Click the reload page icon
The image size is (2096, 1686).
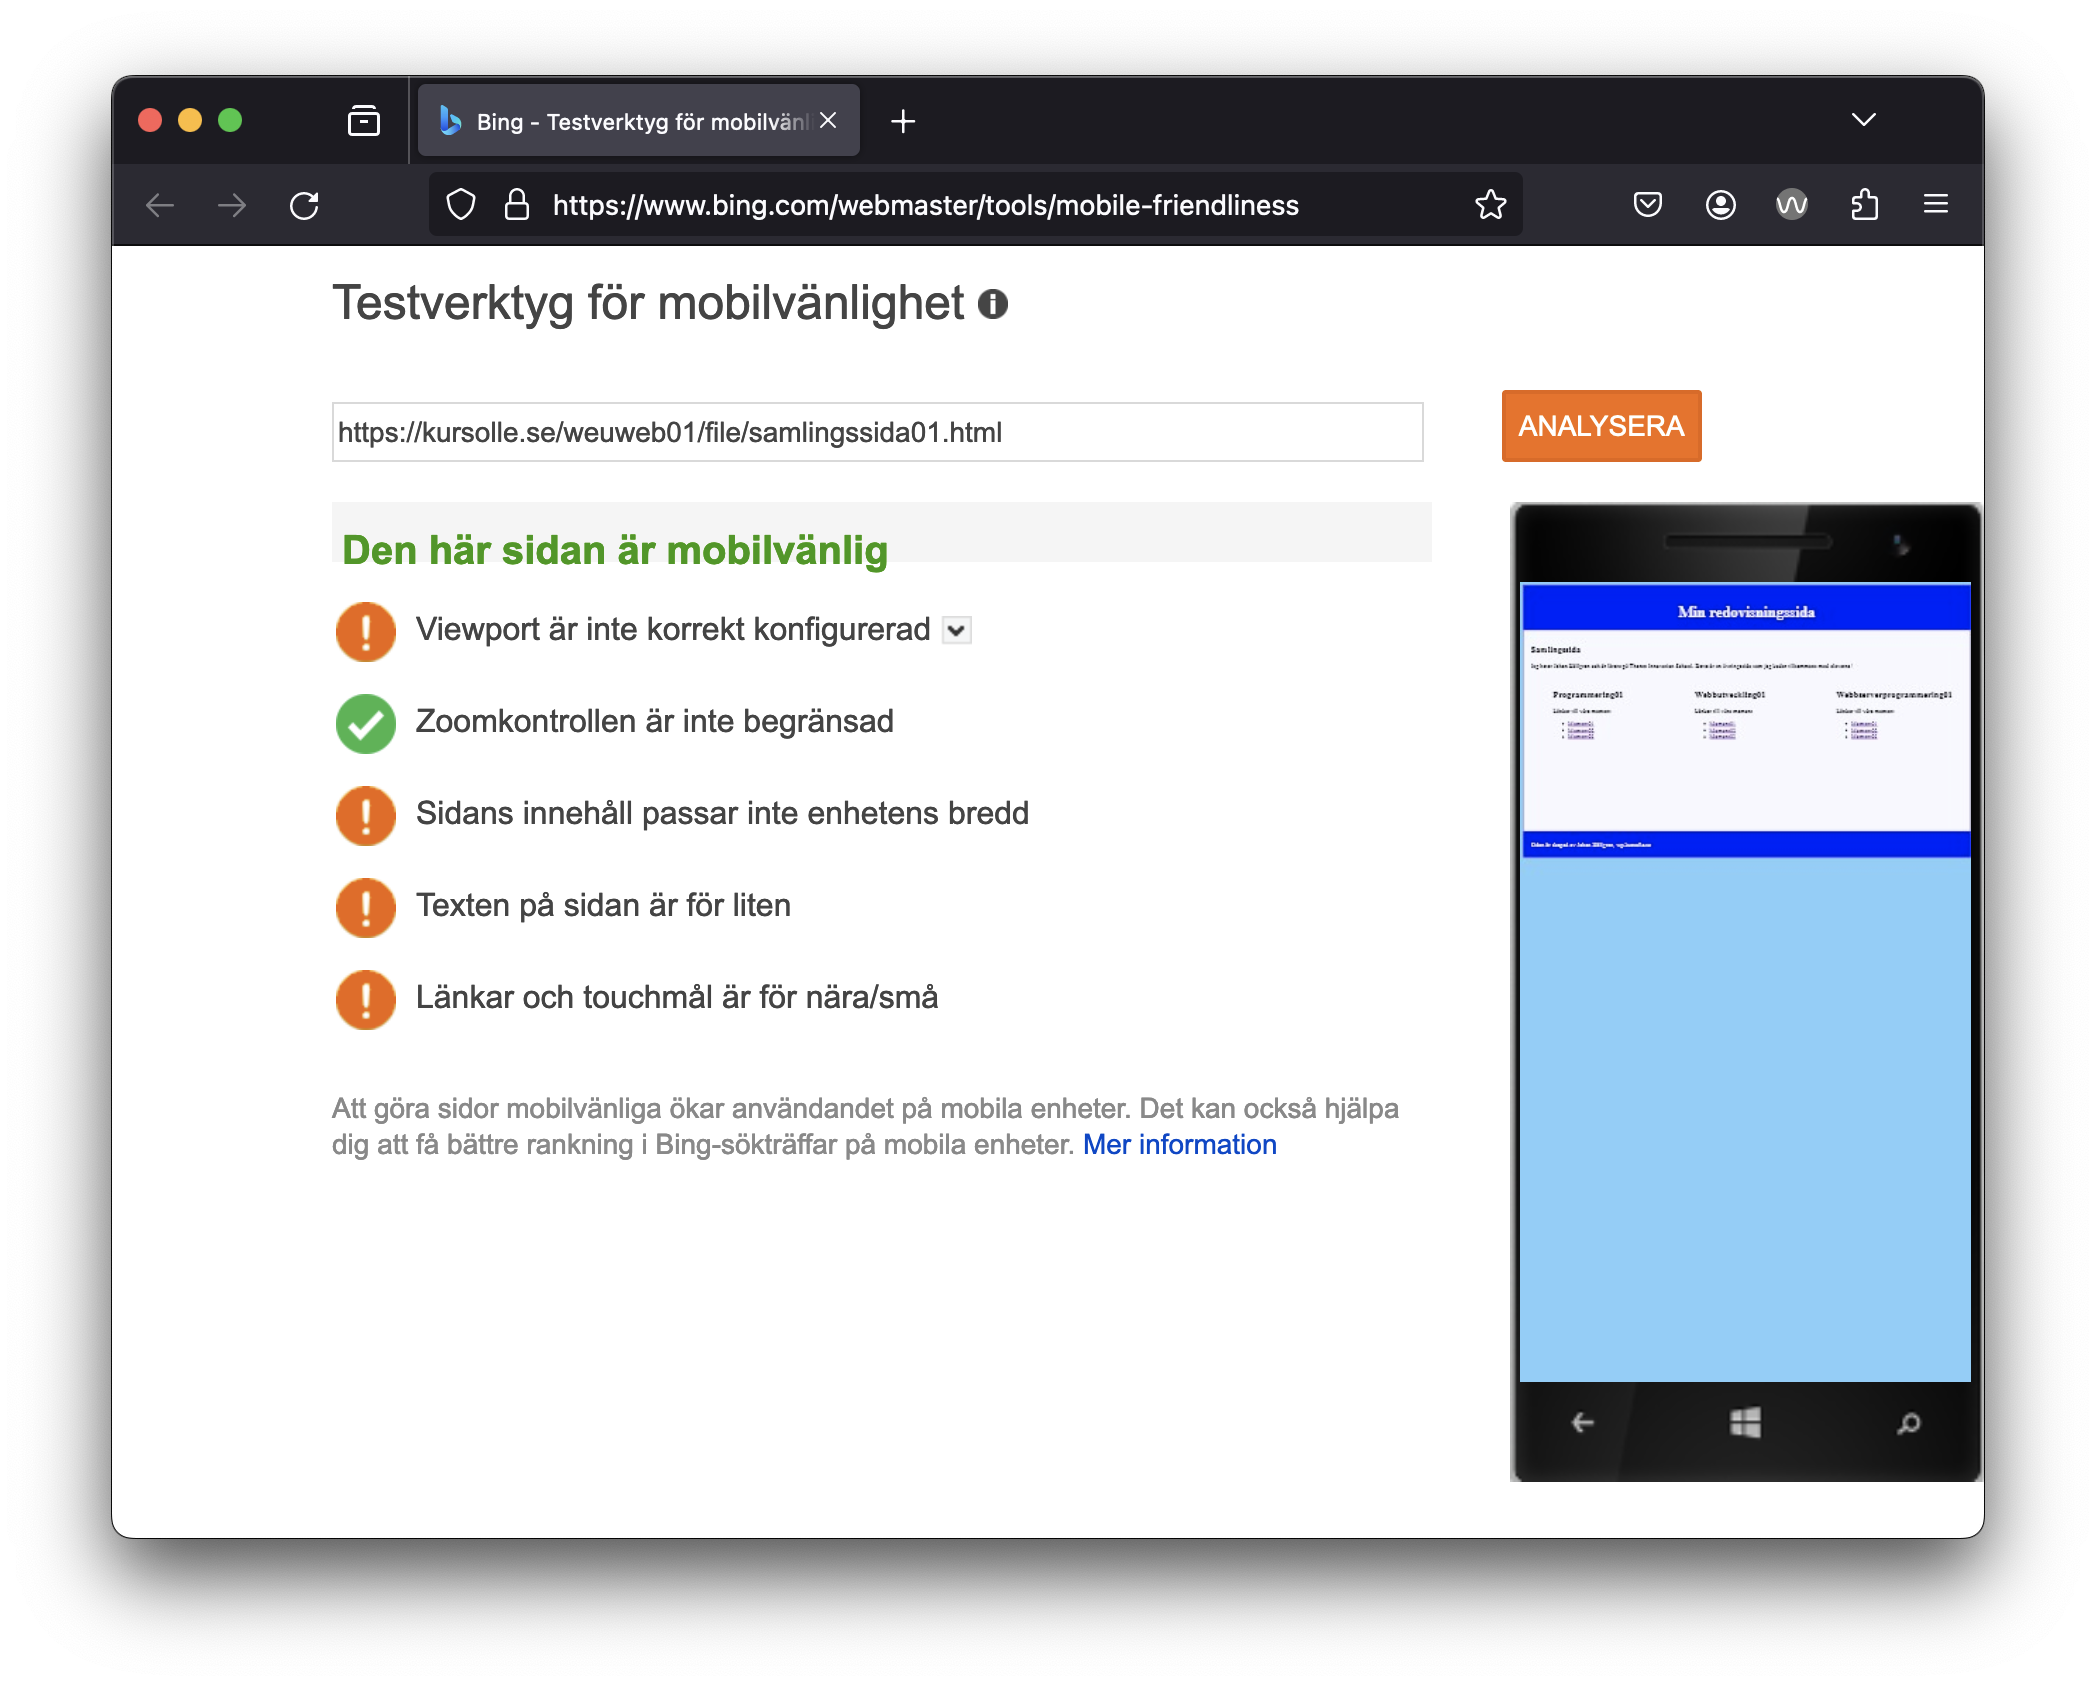pyautogui.click(x=304, y=206)
